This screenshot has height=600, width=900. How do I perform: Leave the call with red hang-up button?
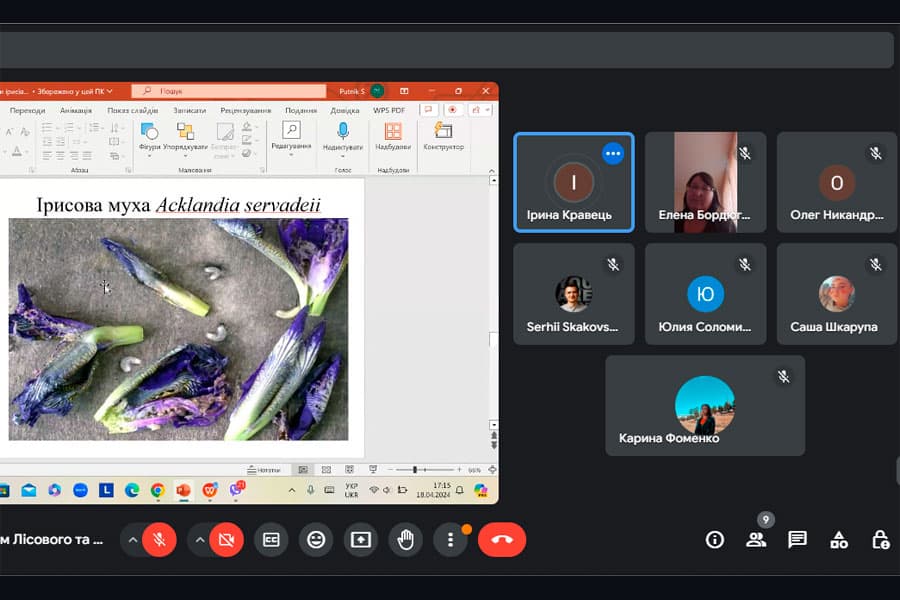[502, 540]
